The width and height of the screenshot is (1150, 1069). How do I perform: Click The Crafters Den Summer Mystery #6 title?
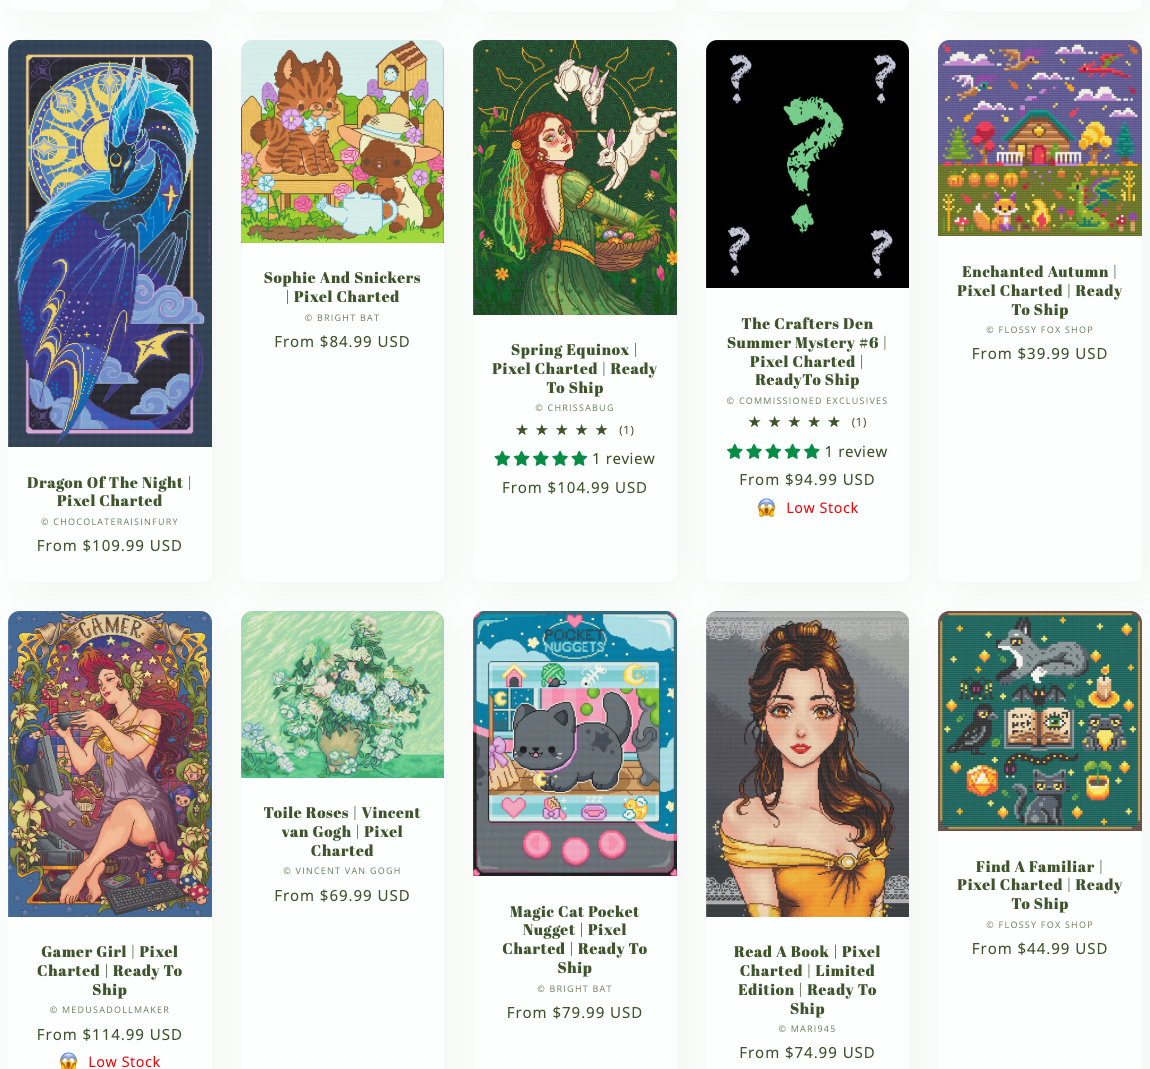[807, 352]
